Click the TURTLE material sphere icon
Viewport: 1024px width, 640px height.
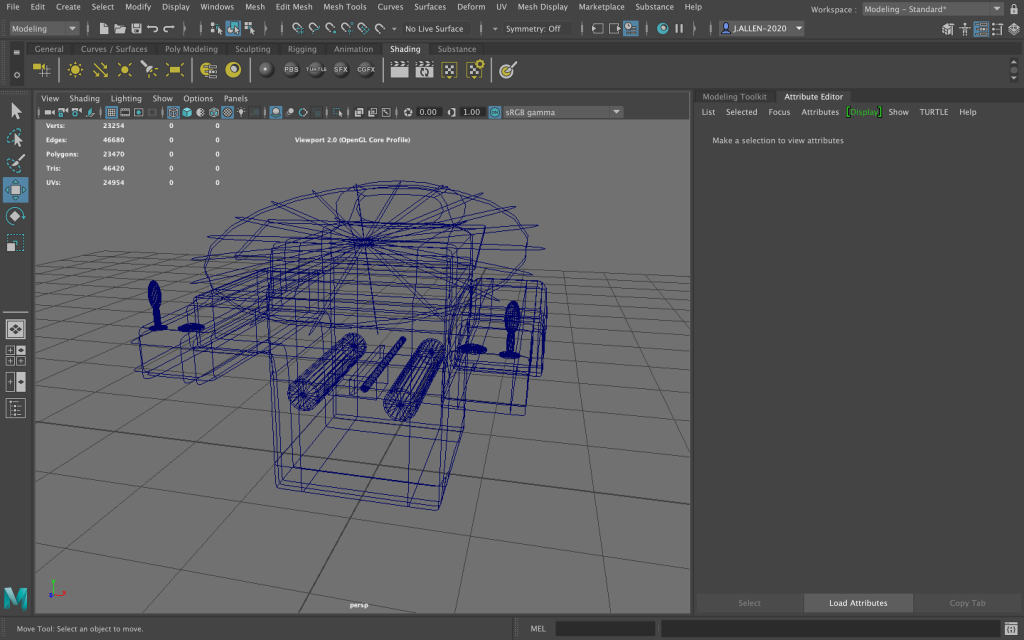(x=316, y=70)
